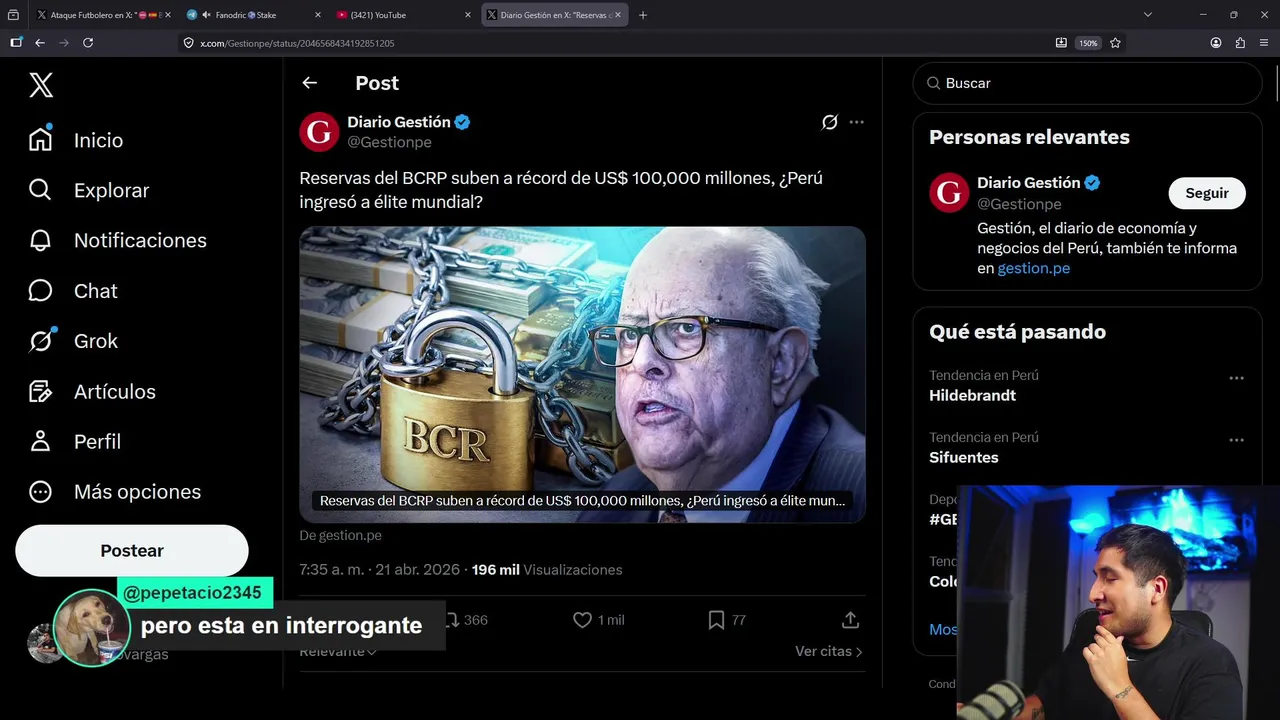Like the post with the heart icon
The image size is (1280, 720).
tap(582, 620)
